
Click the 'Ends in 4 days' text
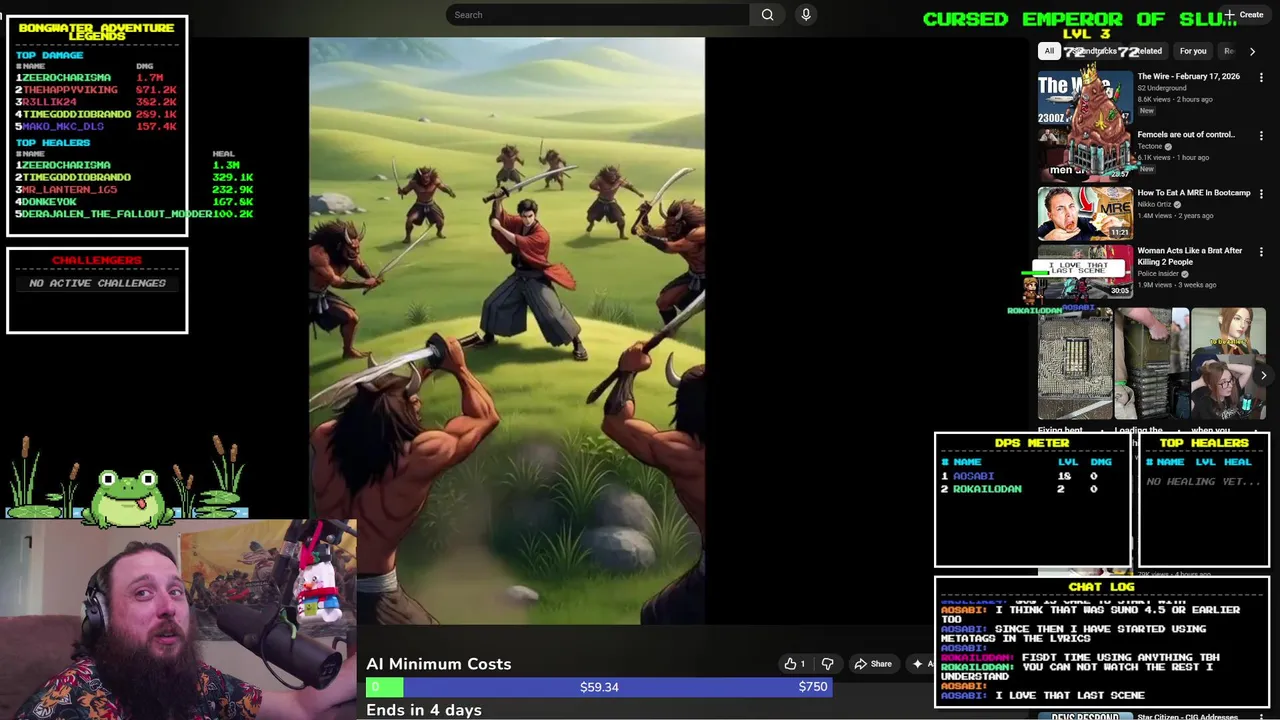point(424,710)
